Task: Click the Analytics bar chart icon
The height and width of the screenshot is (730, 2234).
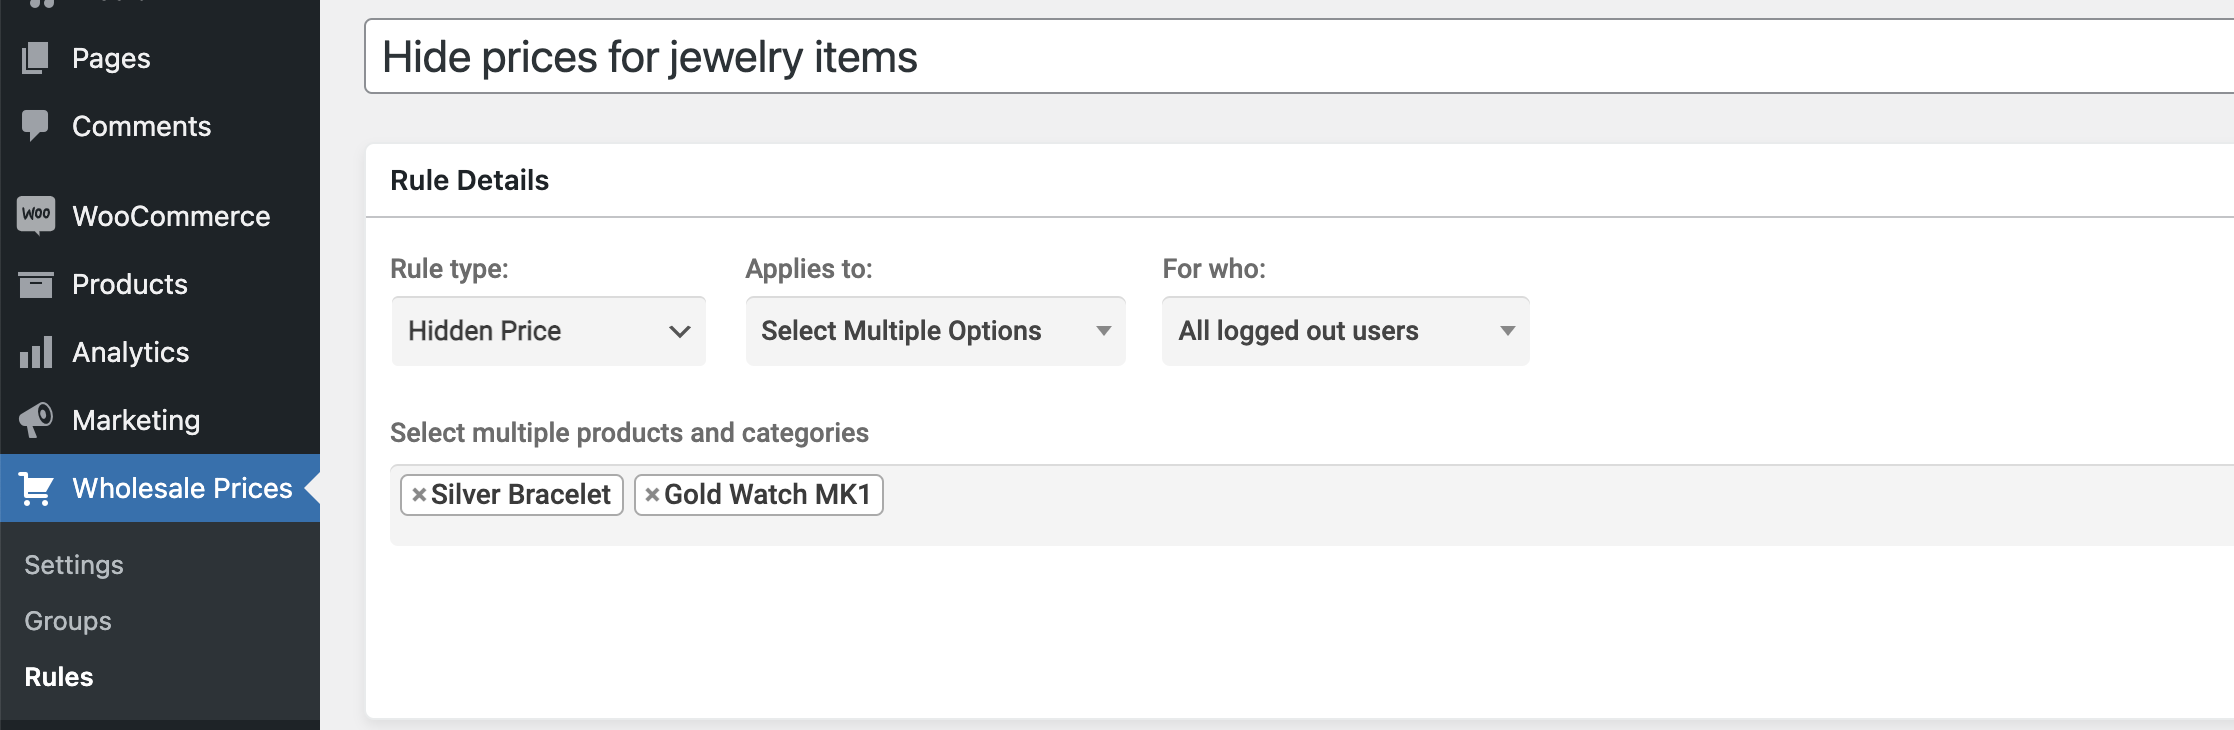Action: (x=36, y=352)
